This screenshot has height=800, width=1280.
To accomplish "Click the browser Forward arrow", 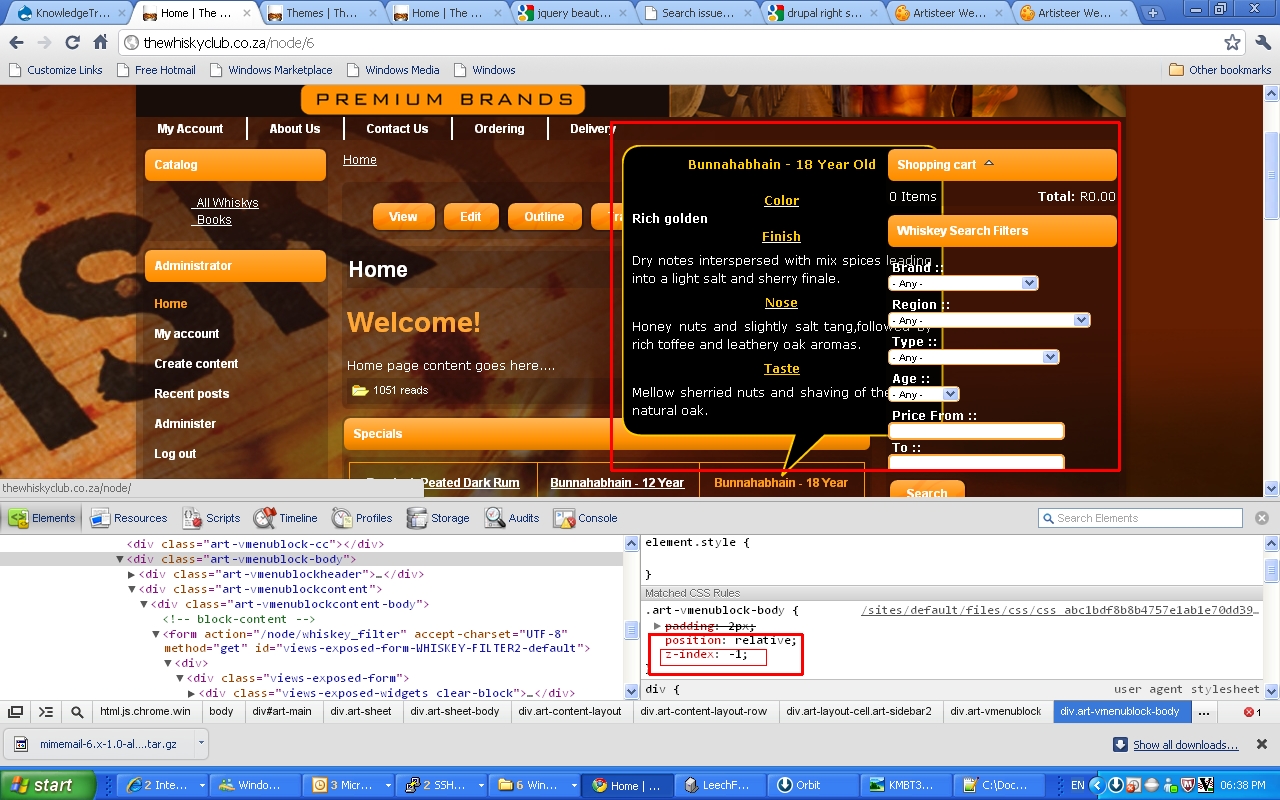I will pos(44,43).
